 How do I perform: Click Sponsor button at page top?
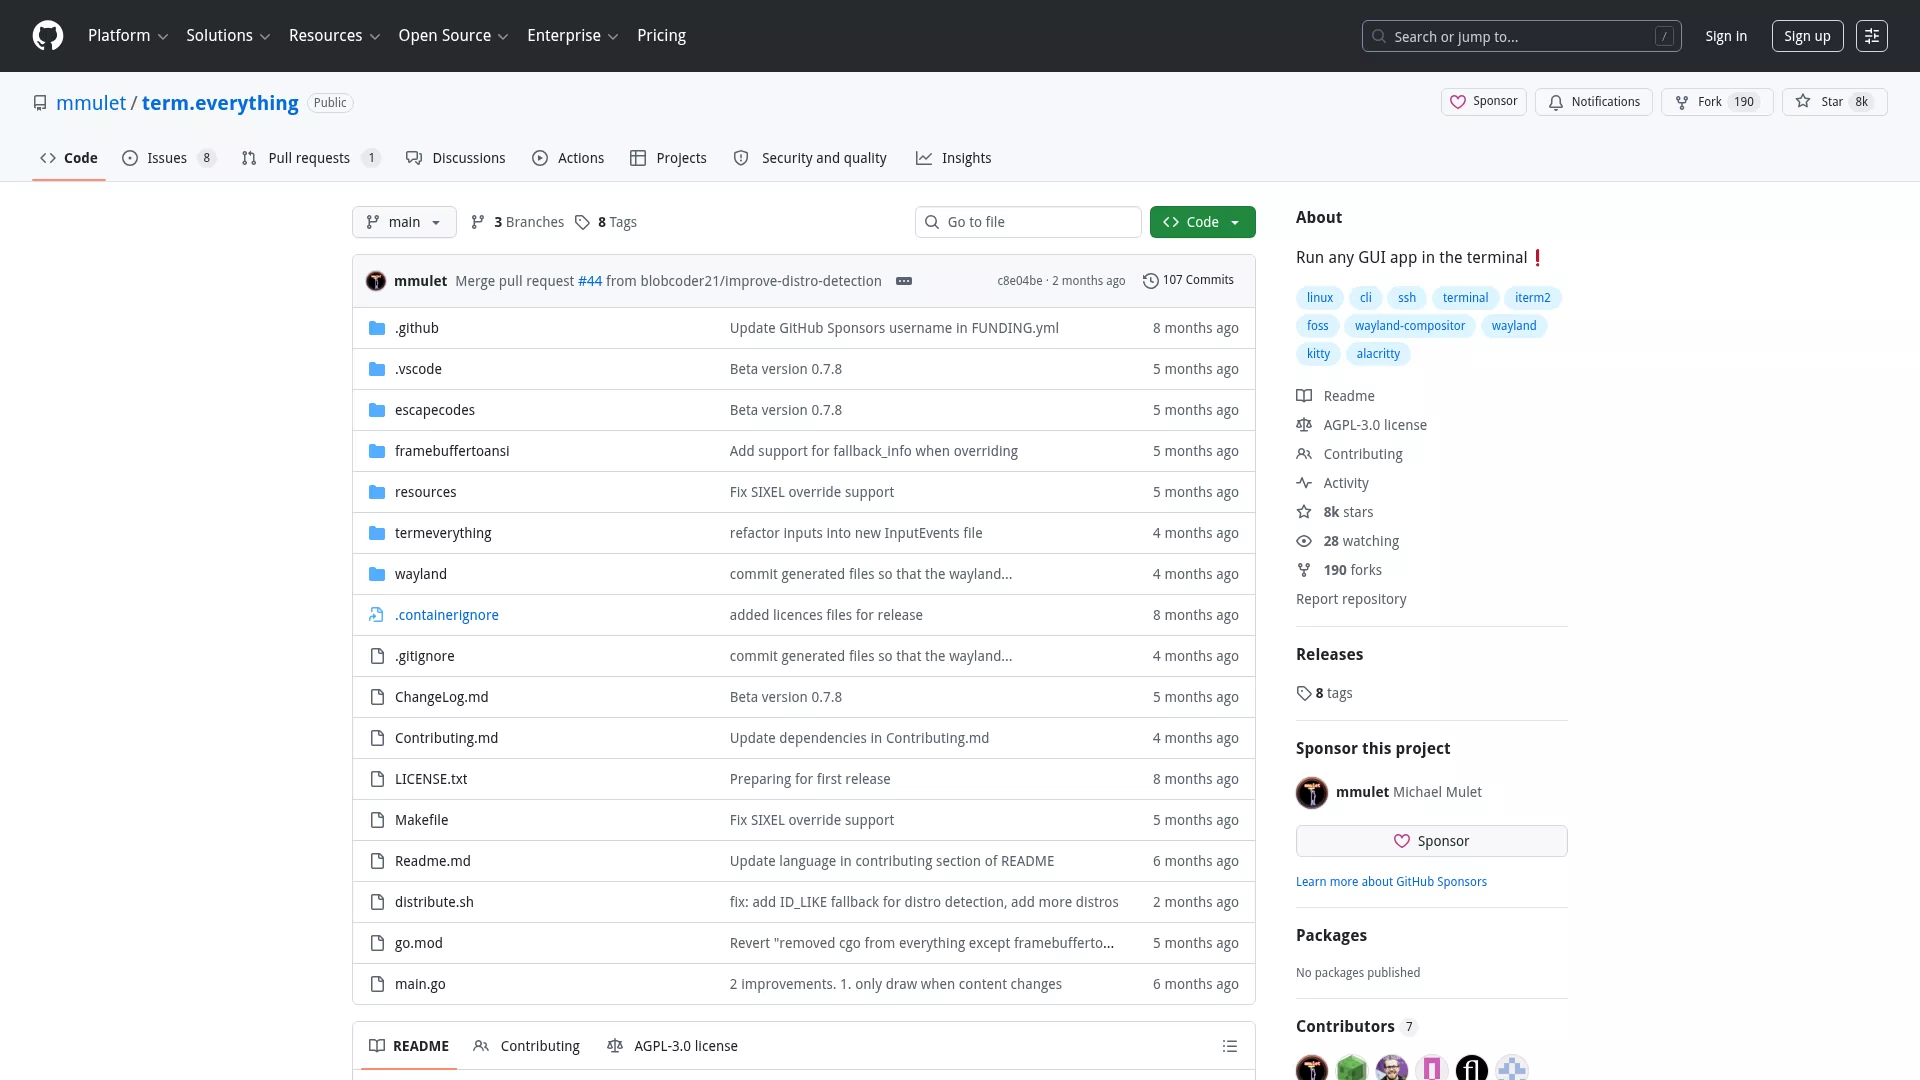coord(1484,102)
